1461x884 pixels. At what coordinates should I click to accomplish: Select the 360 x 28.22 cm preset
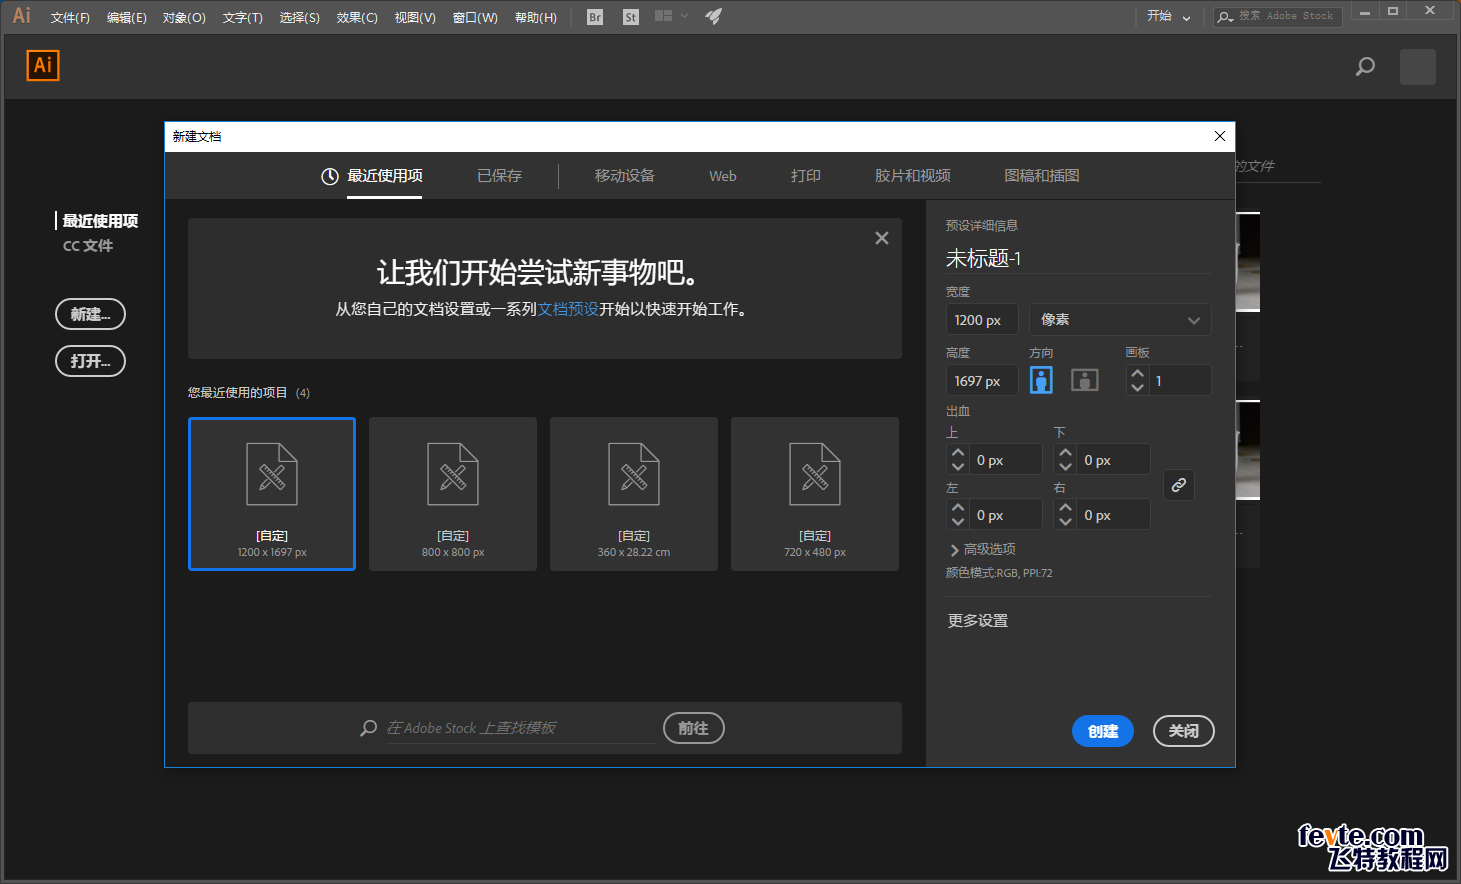point(634,494)
